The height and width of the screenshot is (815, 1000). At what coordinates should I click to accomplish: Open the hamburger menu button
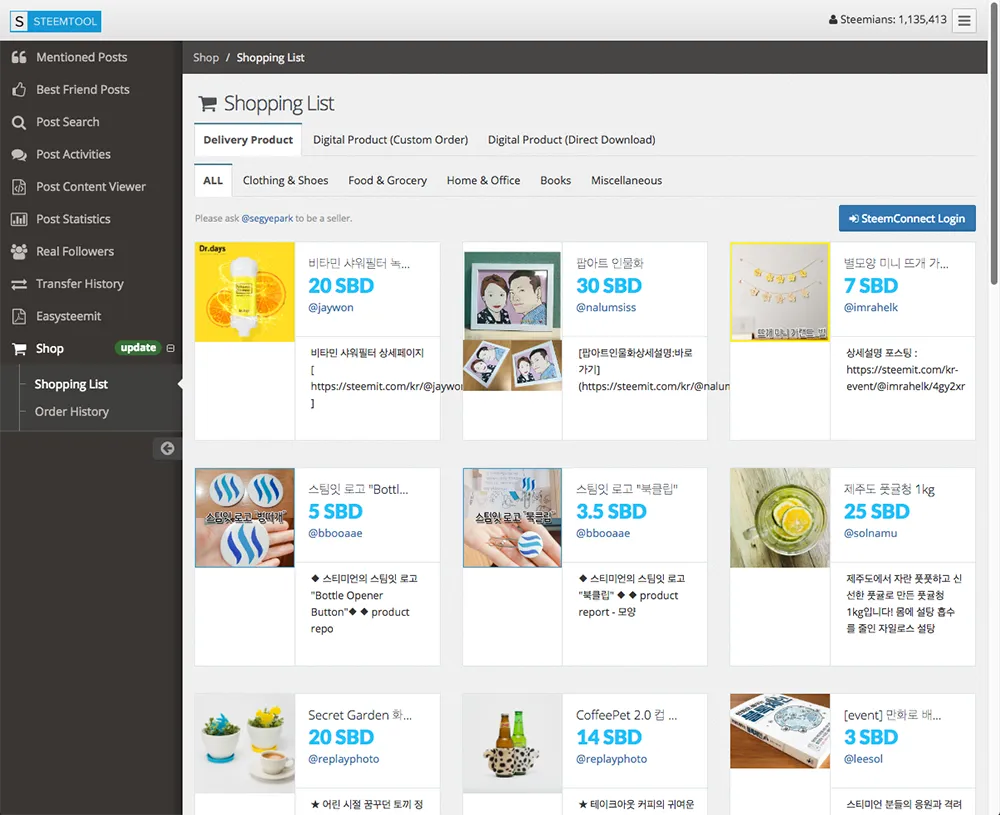click(x=964, y=20)
